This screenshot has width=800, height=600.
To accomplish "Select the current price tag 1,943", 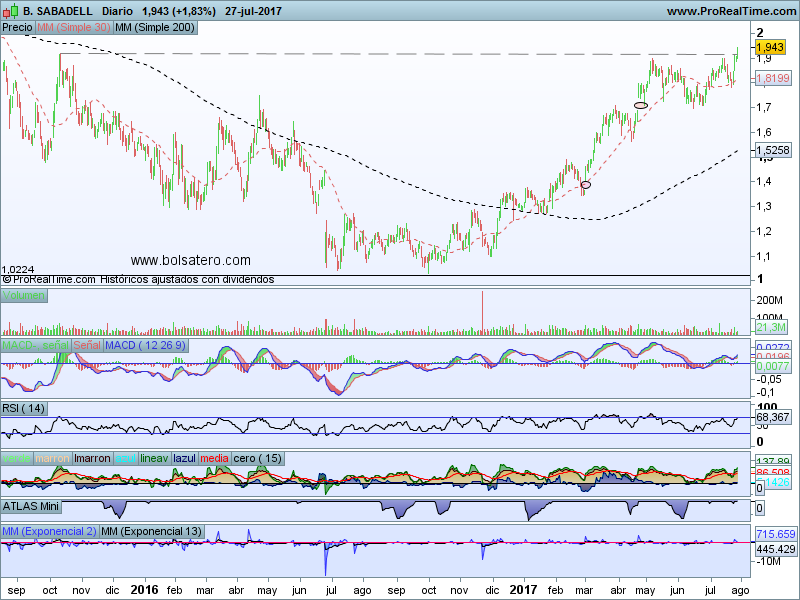I will click(769, 47).
